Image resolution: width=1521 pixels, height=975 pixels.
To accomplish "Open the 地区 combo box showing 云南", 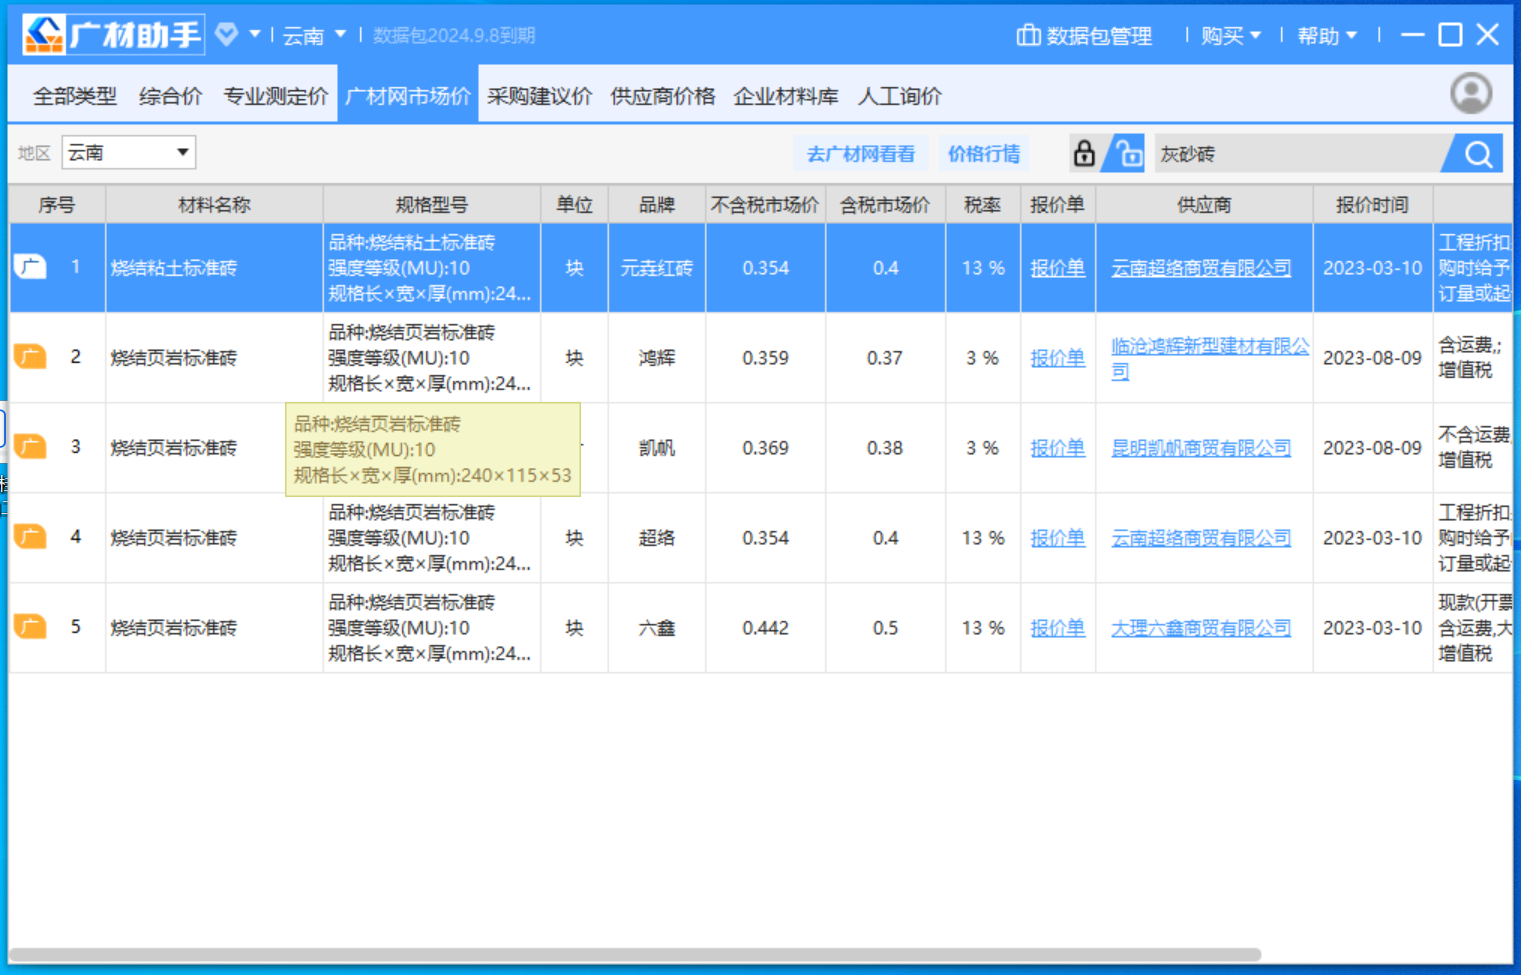I will [128, 153].
